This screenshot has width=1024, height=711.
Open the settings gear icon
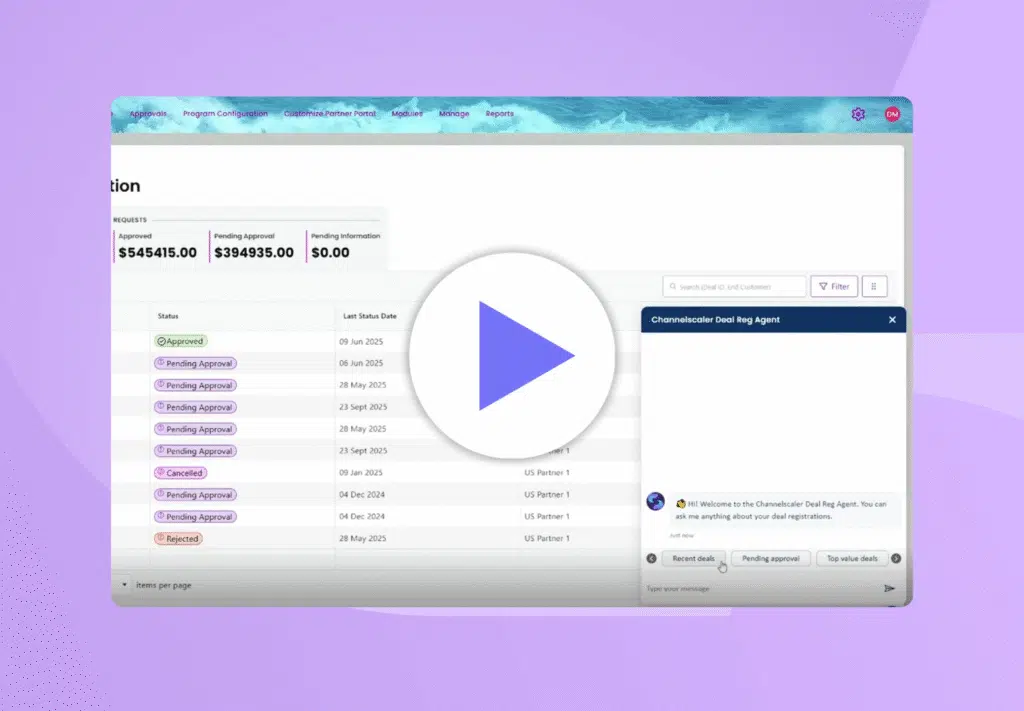coord(858,114)
